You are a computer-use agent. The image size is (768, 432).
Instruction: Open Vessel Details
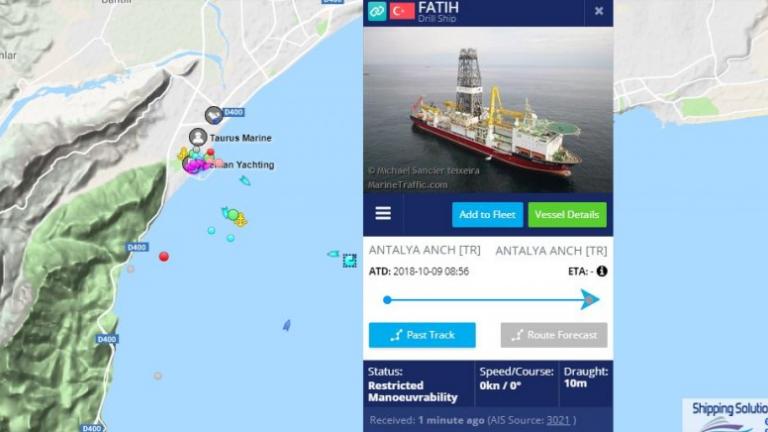click(567, 215)
